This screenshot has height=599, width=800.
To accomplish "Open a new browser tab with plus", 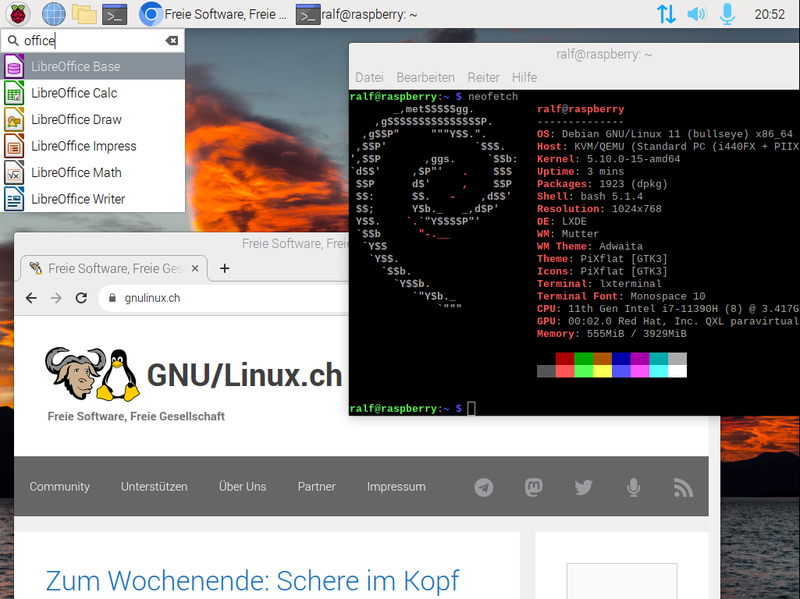I will point(224,268).
